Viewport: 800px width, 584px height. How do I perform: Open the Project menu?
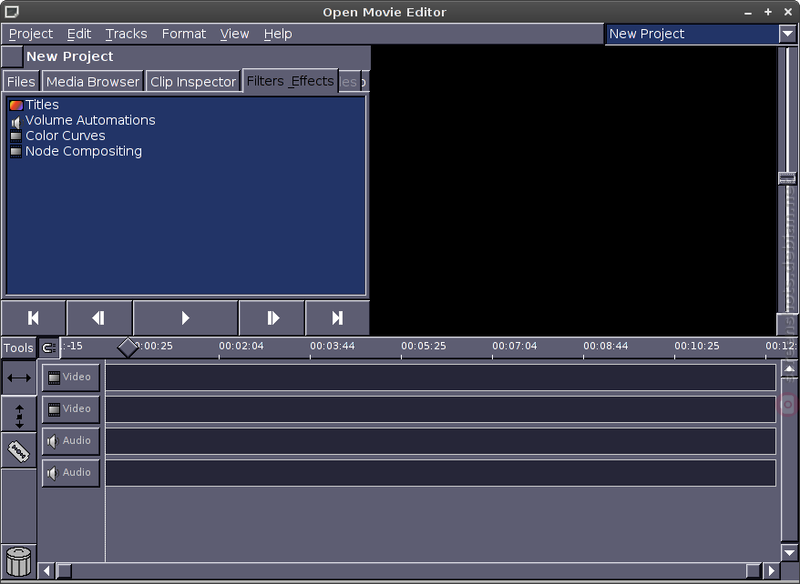pos(31,34)
